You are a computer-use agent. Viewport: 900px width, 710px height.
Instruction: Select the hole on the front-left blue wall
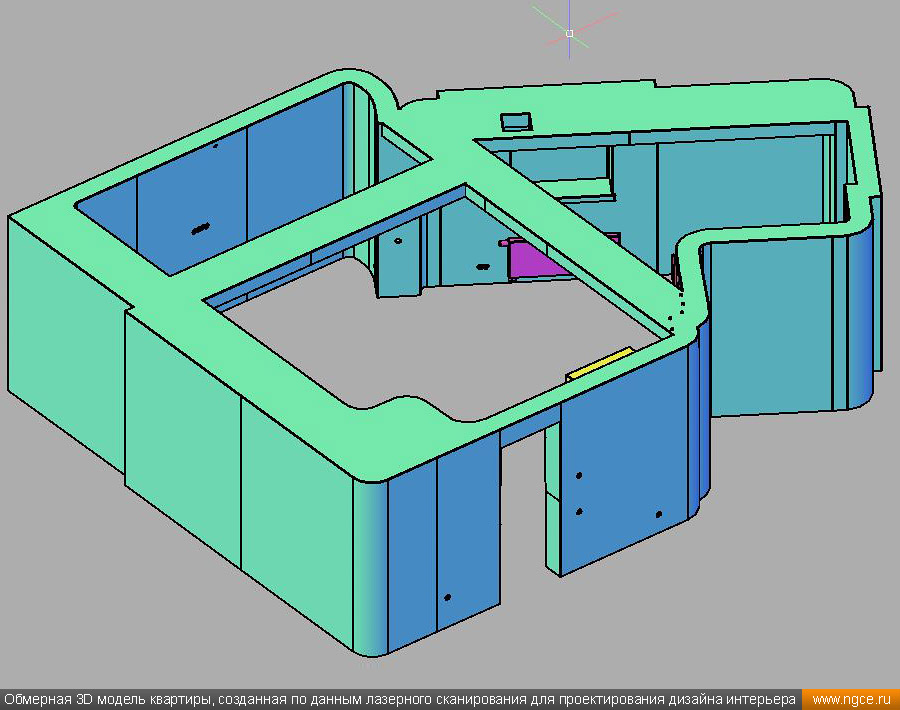click(447, 597)
